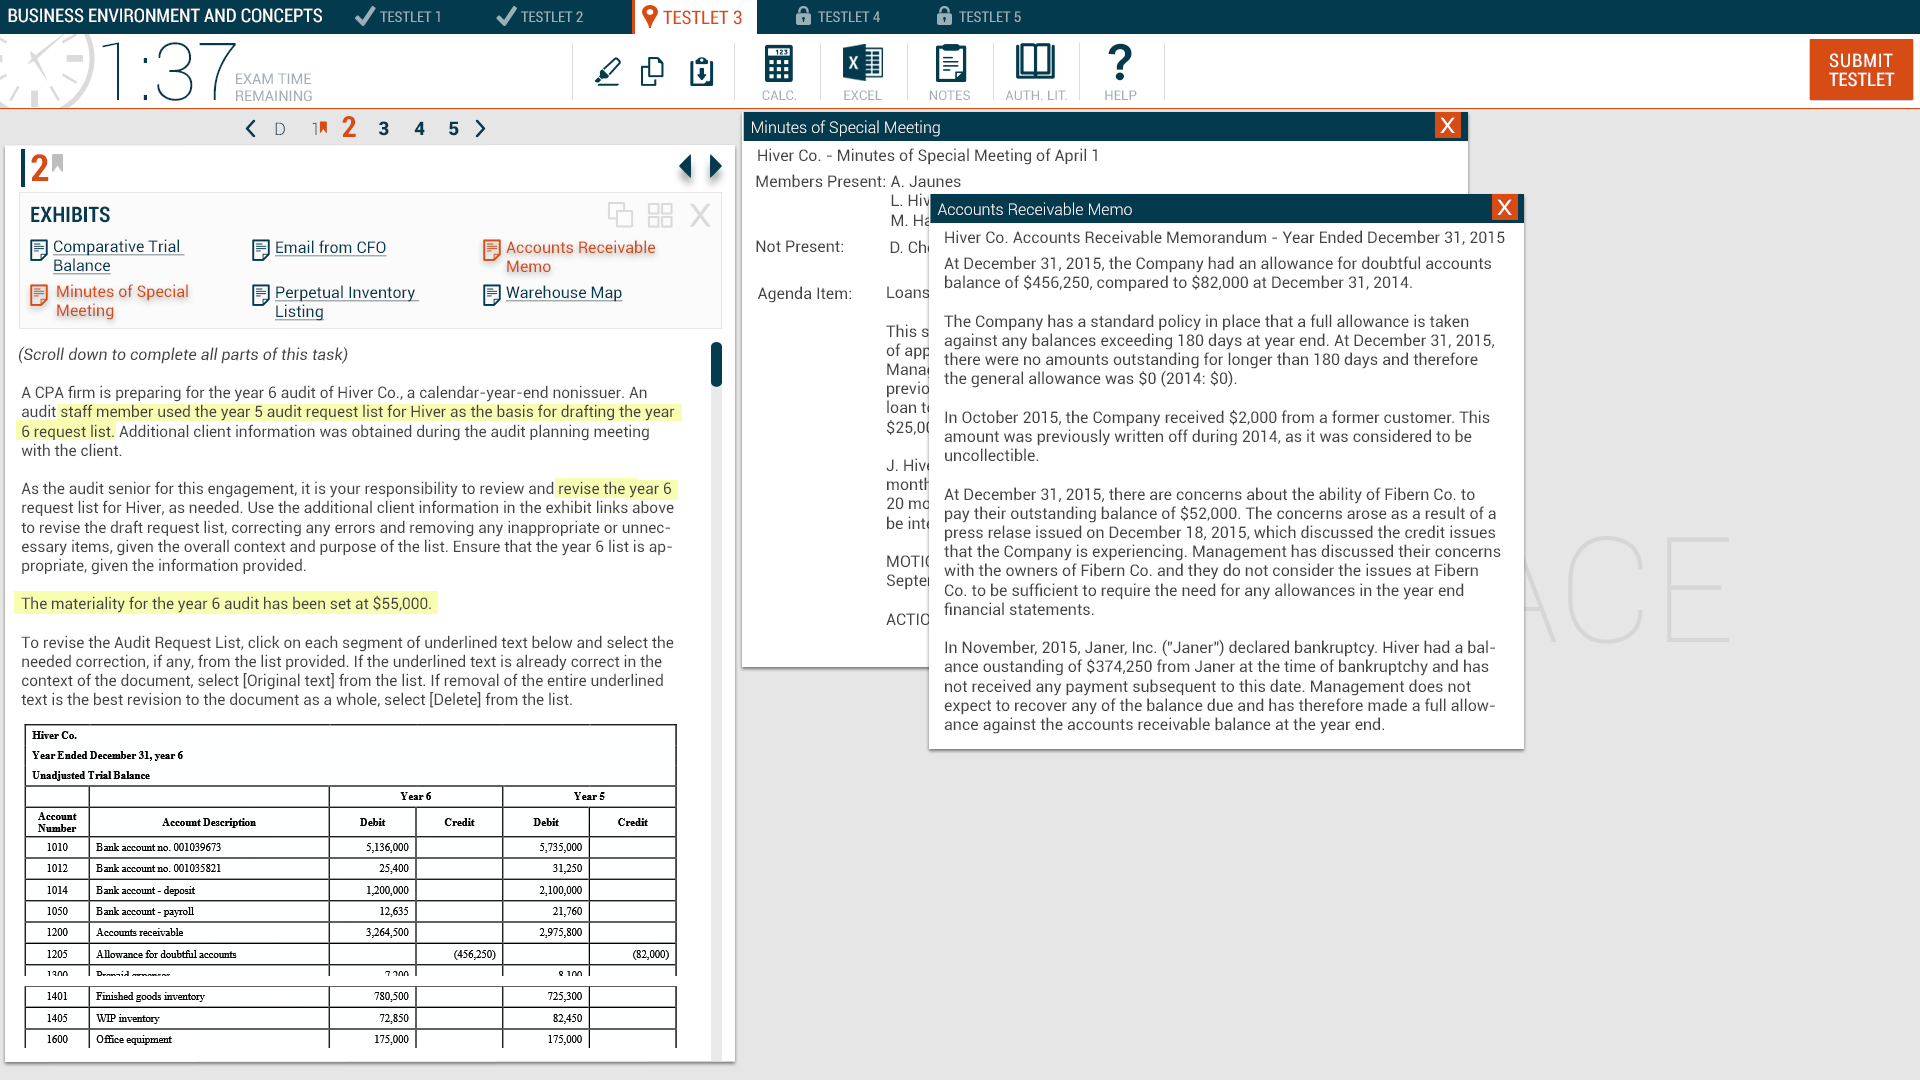The width and height of the screenshot is (1920, 1080).
Task: Click the copy icon in toolbar
Action: pos(653,72)
